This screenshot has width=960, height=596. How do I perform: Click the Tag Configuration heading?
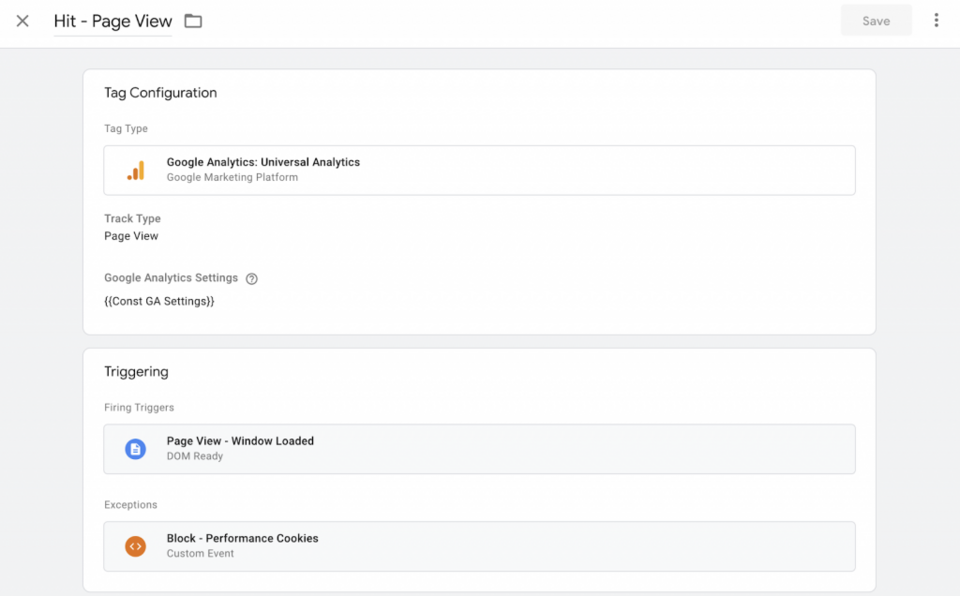tap(160, 92)
